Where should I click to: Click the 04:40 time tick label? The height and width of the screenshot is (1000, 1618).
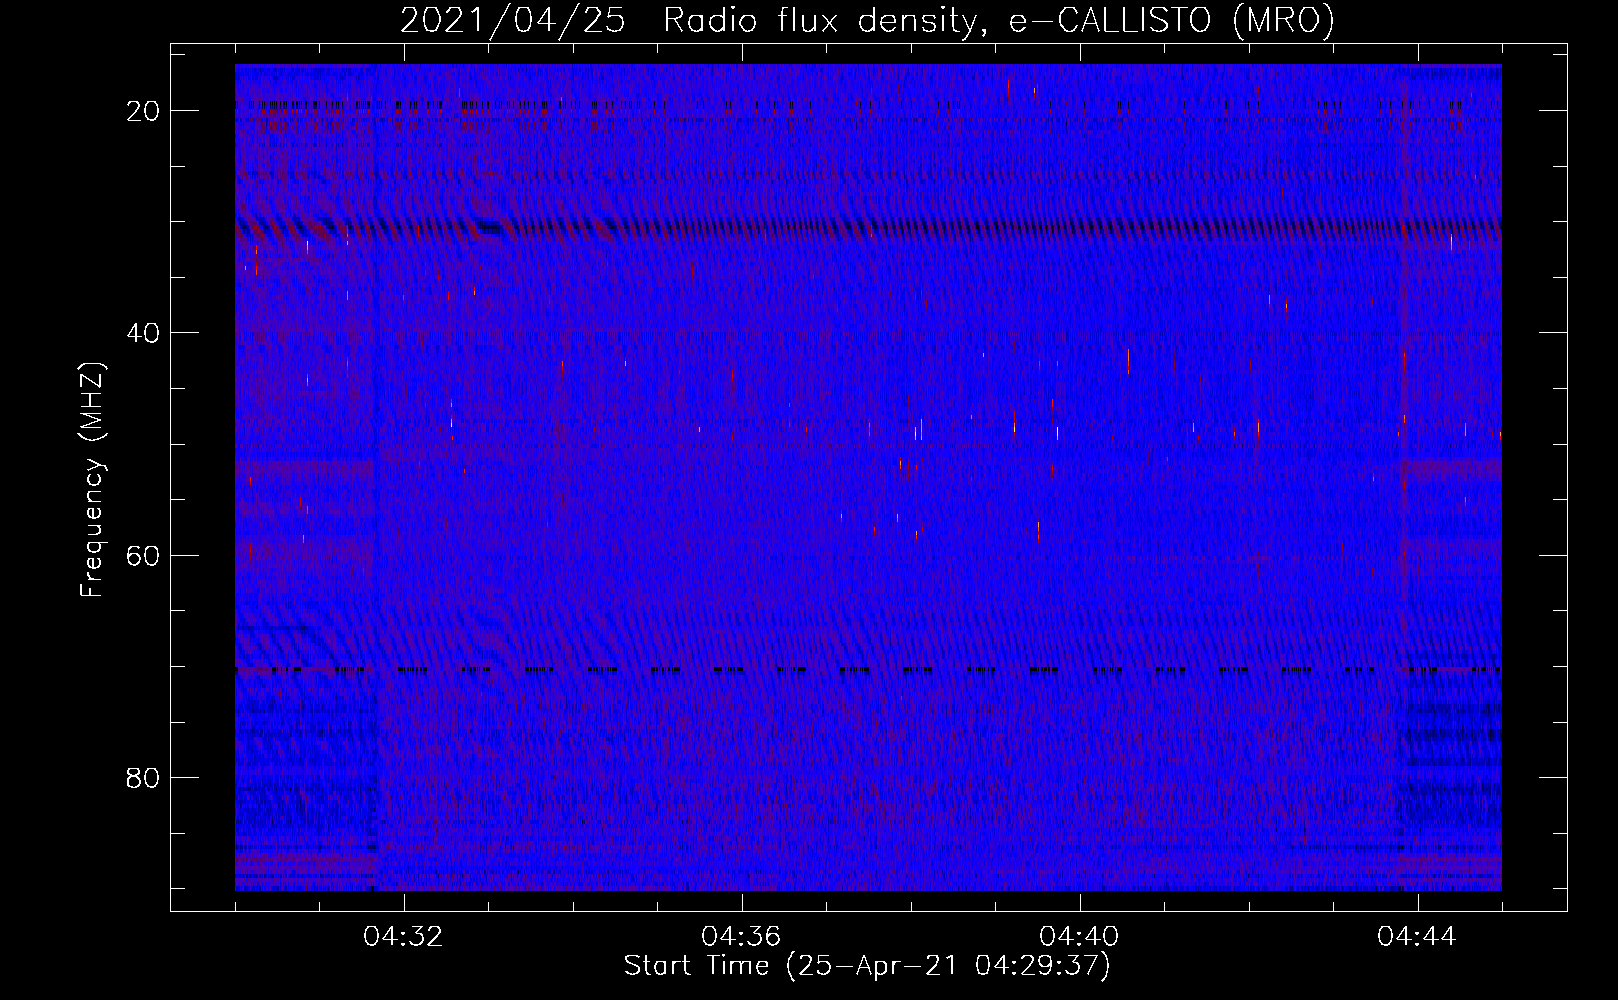click(x=1079, y=937)
